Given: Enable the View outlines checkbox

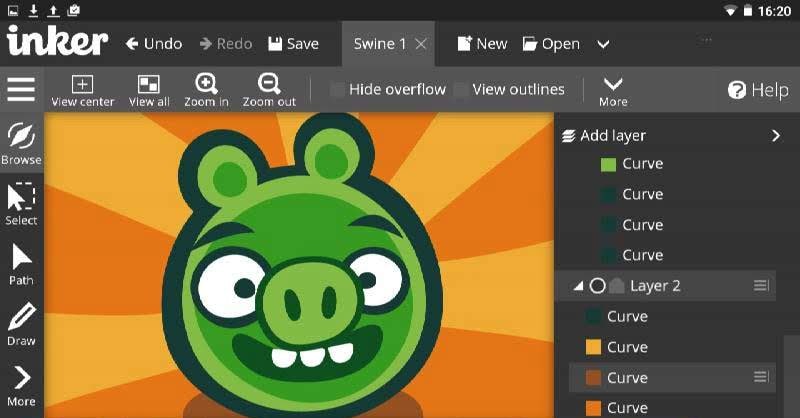Looking at the screenshot, I should [461, 90].
